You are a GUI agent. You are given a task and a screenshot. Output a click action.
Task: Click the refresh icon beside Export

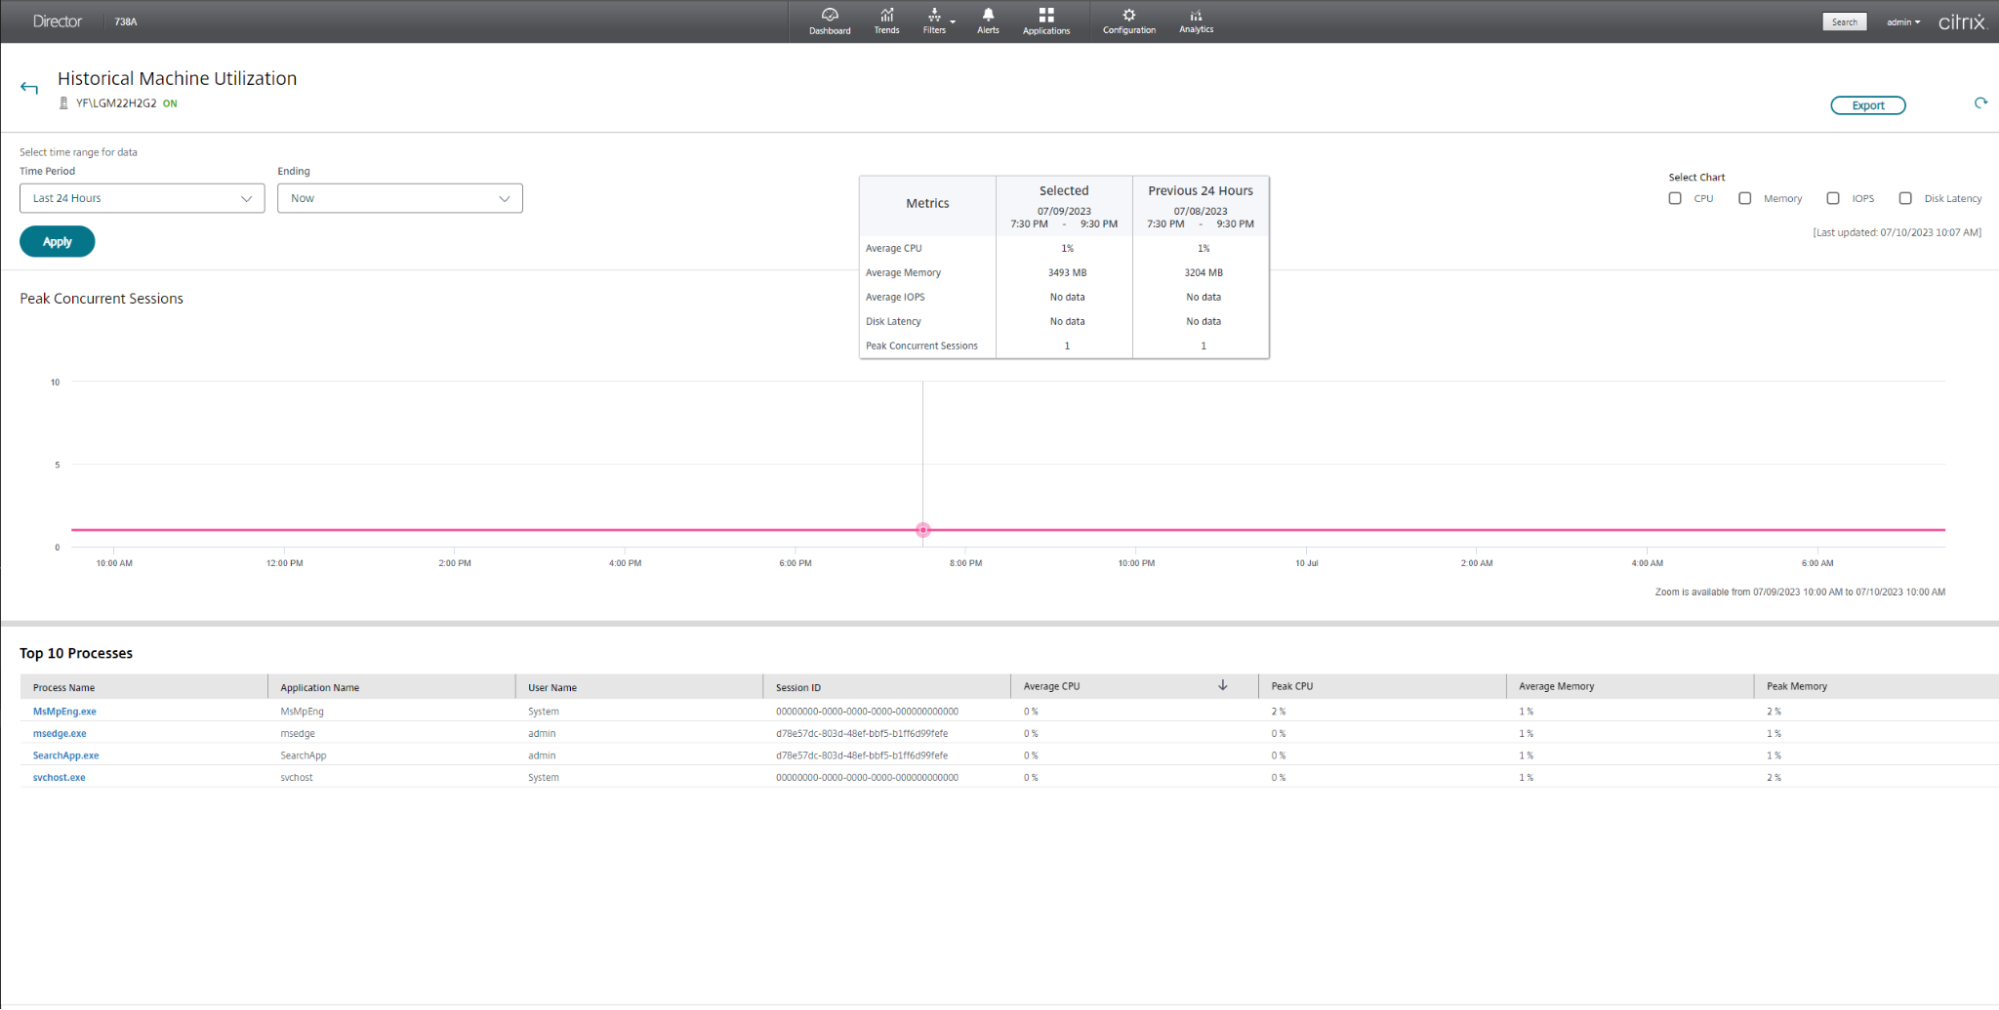coord(1980,103)
